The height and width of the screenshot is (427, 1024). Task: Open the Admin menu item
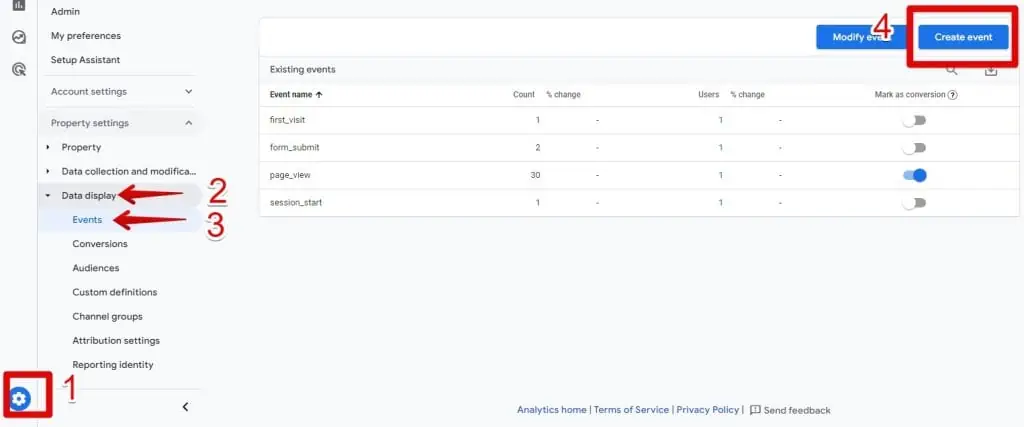point(65,12)
